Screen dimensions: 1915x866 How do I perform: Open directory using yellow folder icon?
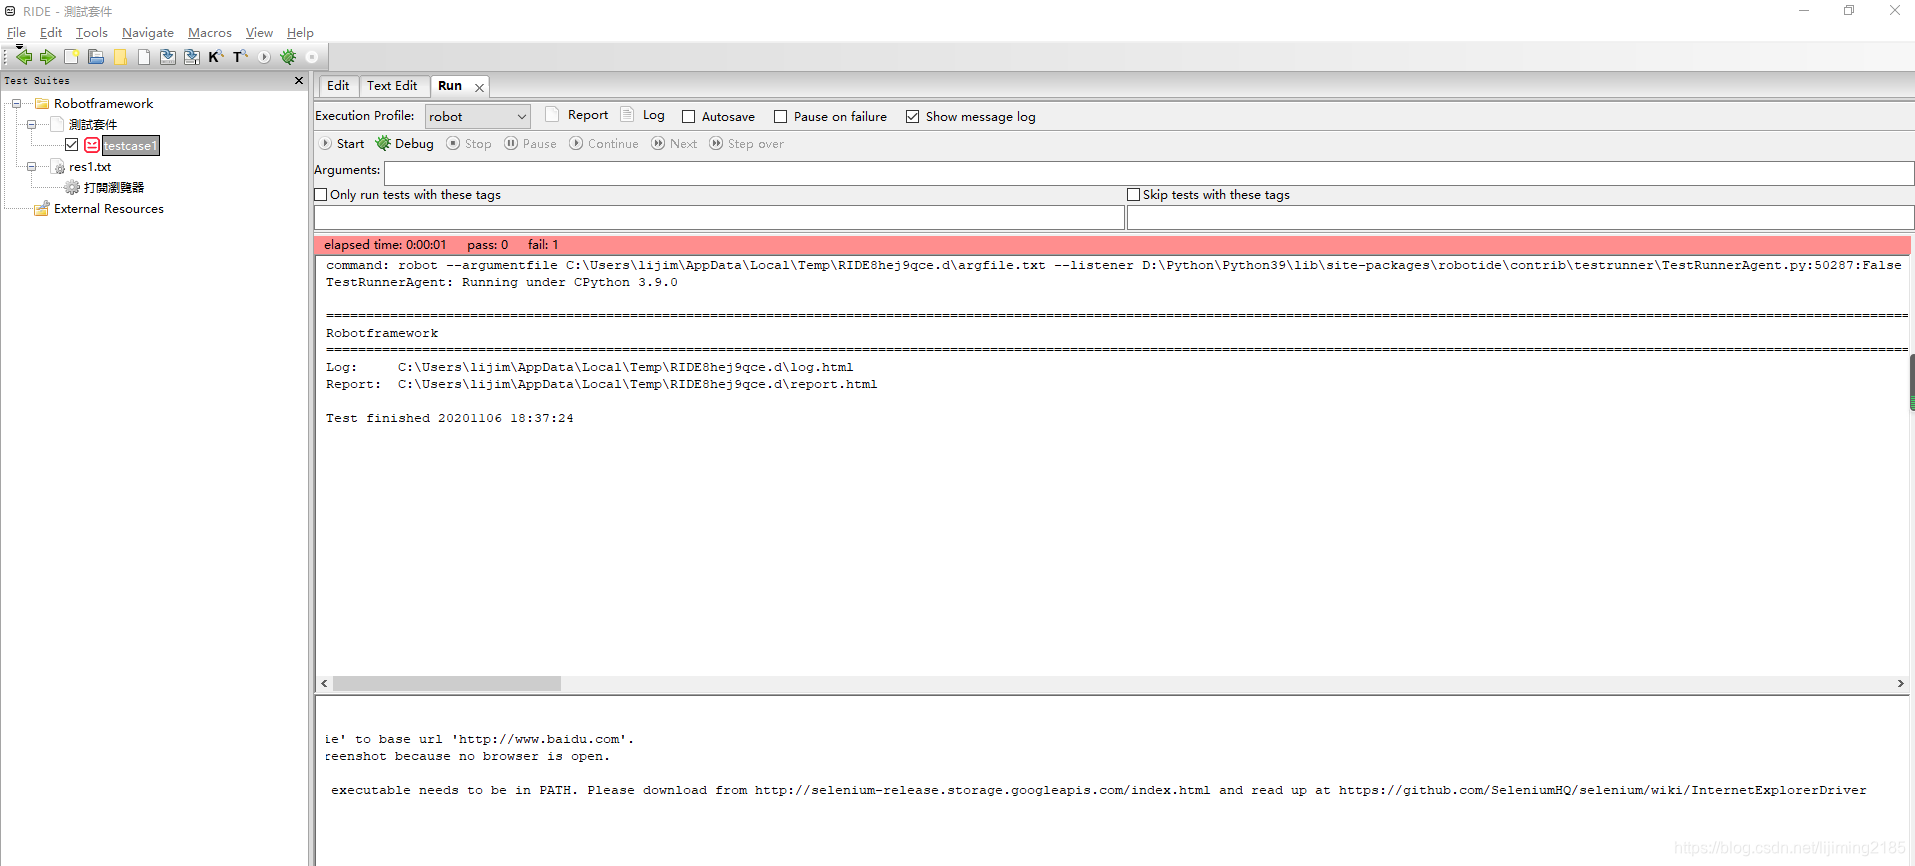pos(120,57)
